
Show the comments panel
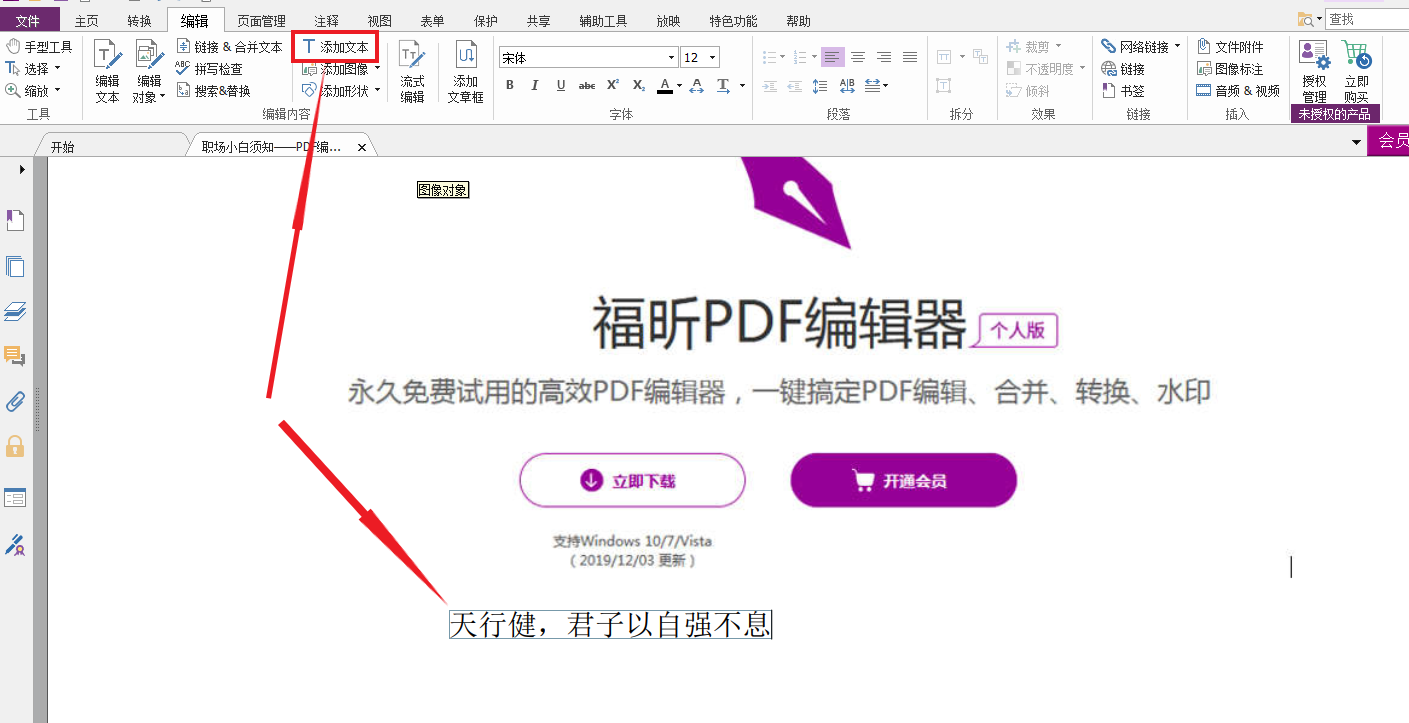click(15, 356)
